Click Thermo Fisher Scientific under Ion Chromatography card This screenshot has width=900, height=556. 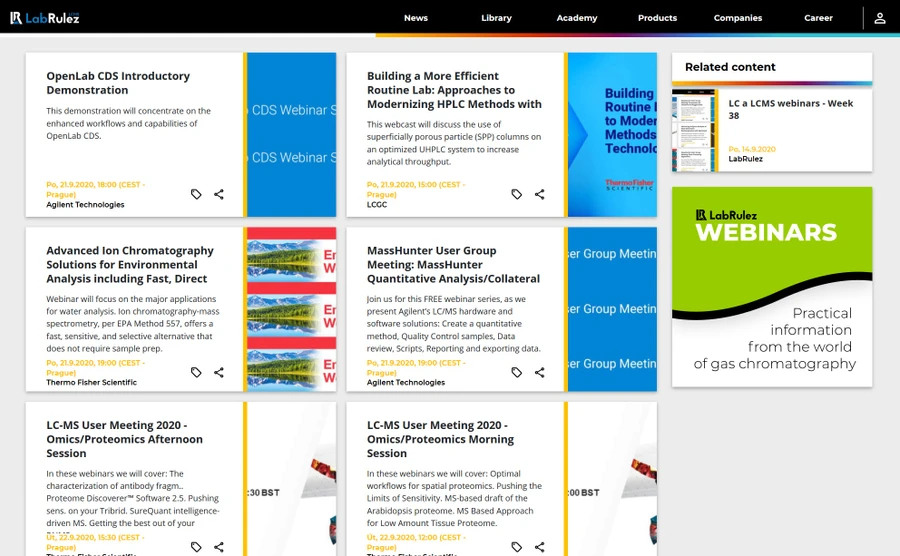point(92,383)
